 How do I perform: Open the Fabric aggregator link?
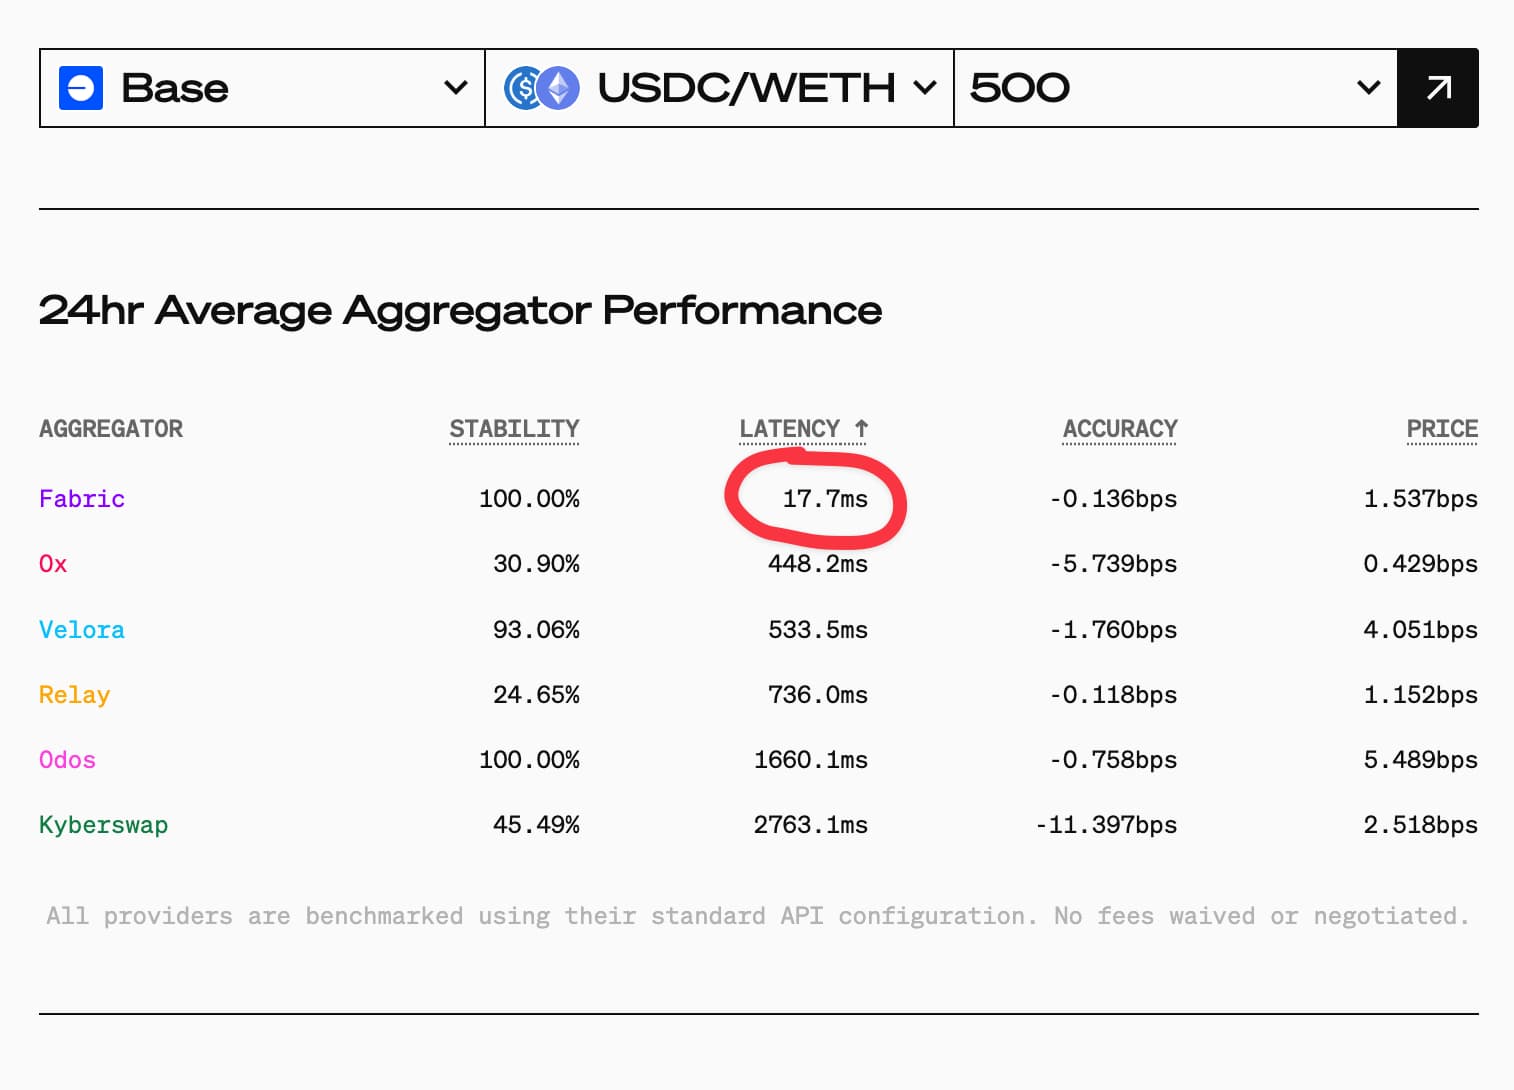82,499
